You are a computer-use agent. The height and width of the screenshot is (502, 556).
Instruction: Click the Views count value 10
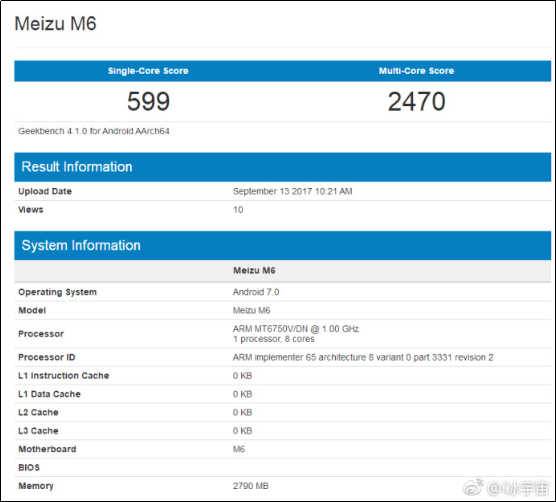238,210
